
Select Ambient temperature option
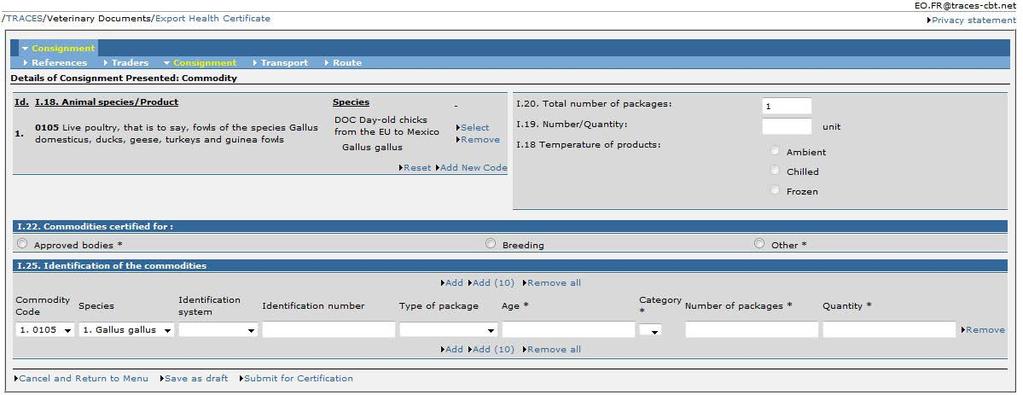tap(774, 151)
